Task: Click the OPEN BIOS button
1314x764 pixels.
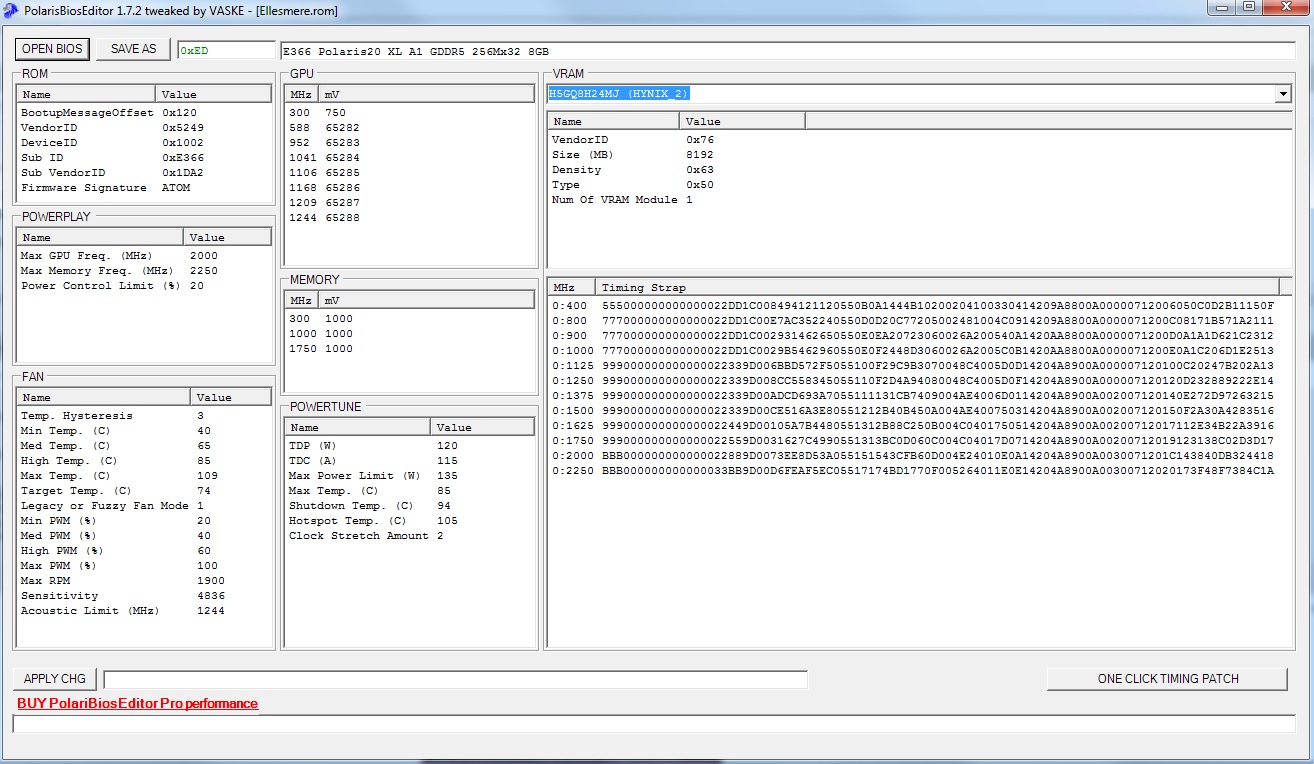Action: 51,49
